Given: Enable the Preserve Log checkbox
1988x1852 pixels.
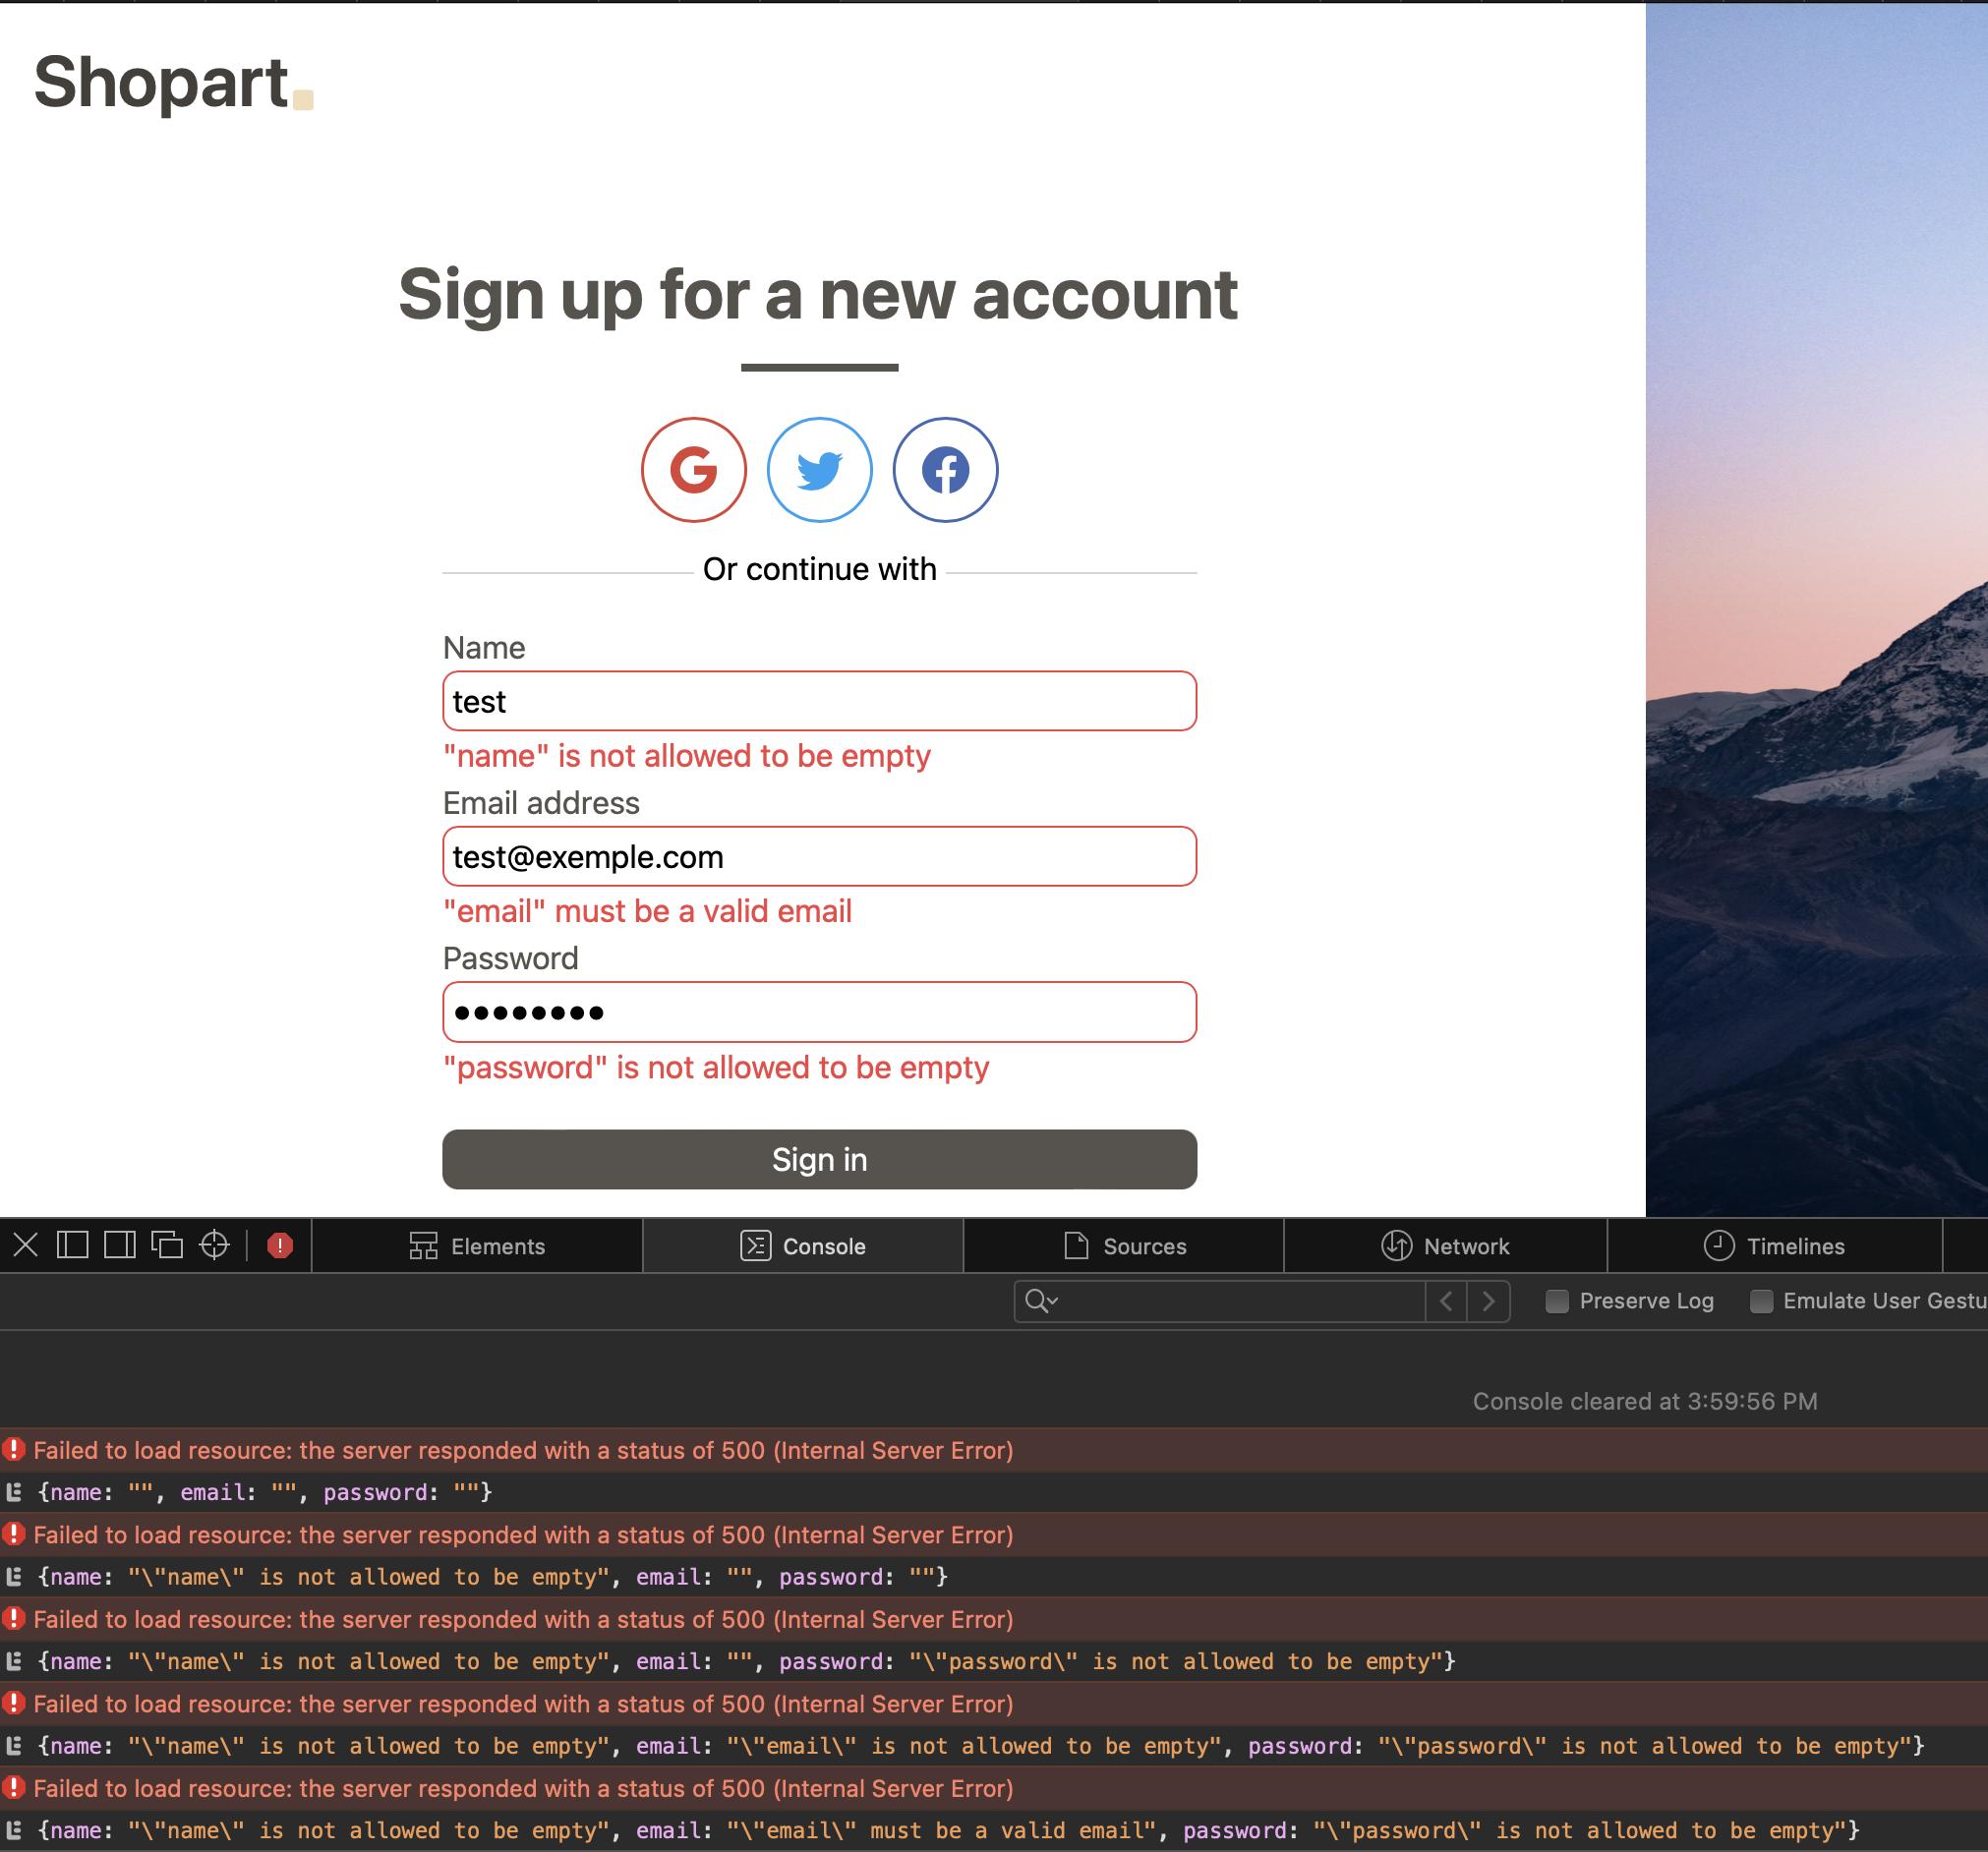Looking at the screenshot, I should (1557, 1301).
